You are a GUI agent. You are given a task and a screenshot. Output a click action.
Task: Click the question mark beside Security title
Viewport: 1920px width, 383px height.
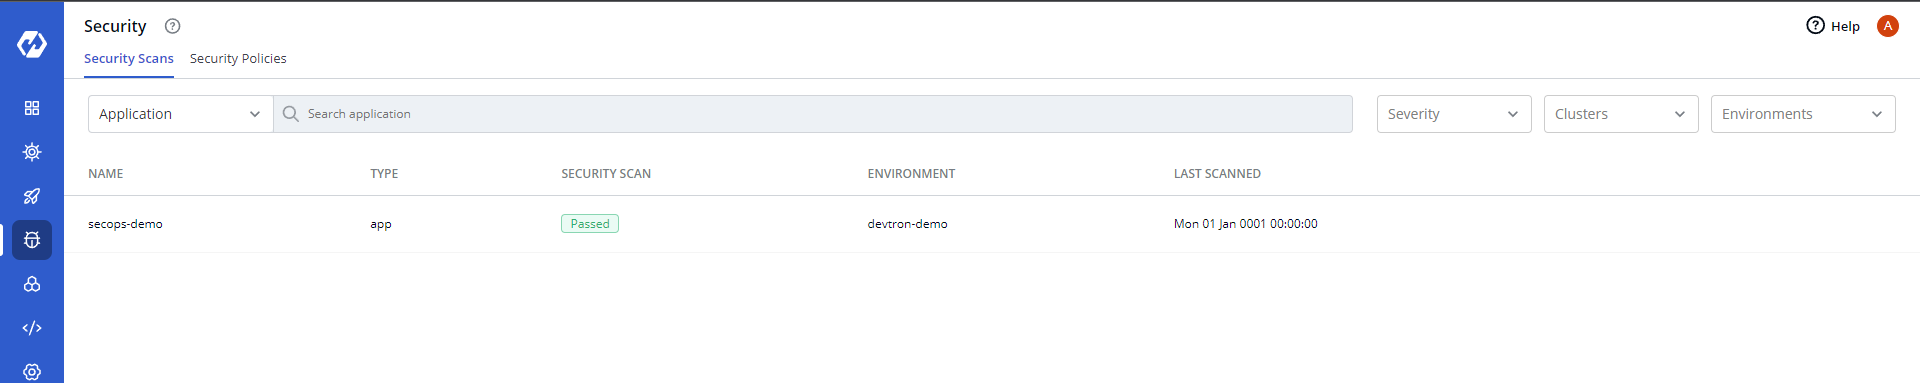pyautogui.click(x=172, y=26)
